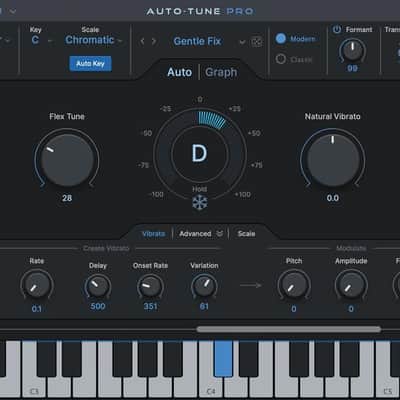Click the Modulate section label

pyautogui.click(x=351, y=248)
